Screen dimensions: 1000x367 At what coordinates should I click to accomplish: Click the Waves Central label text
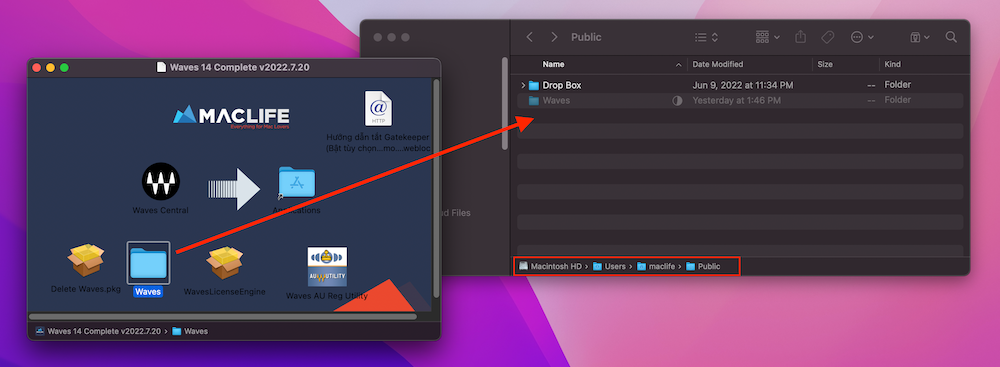point(160,210)
